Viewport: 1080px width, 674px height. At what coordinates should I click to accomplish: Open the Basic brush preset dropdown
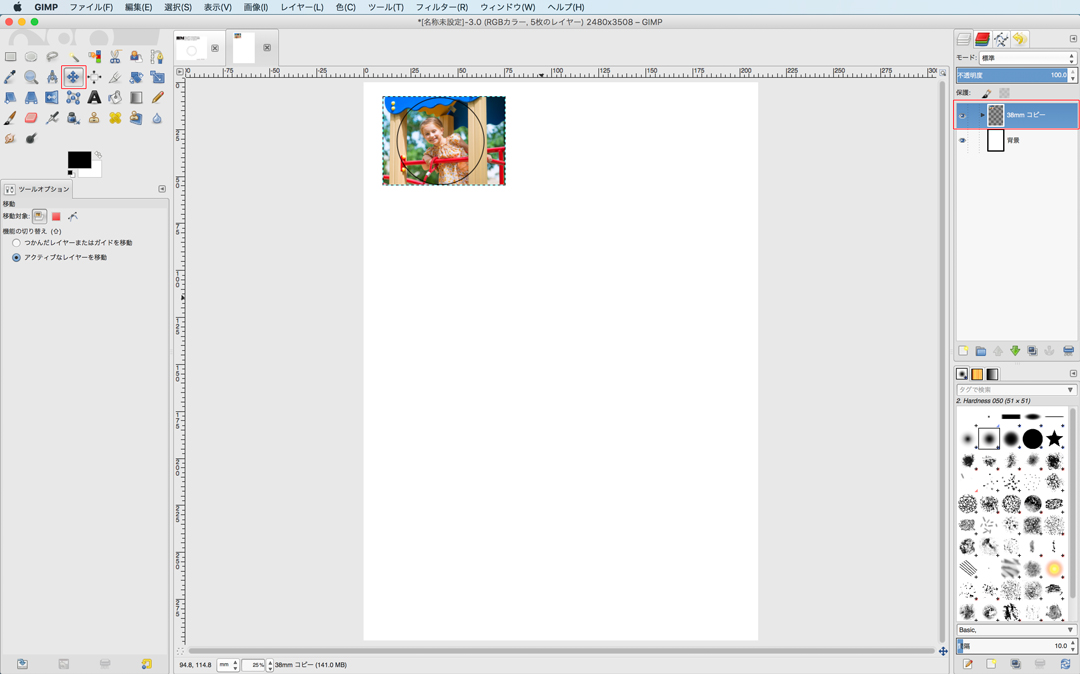1015,630
